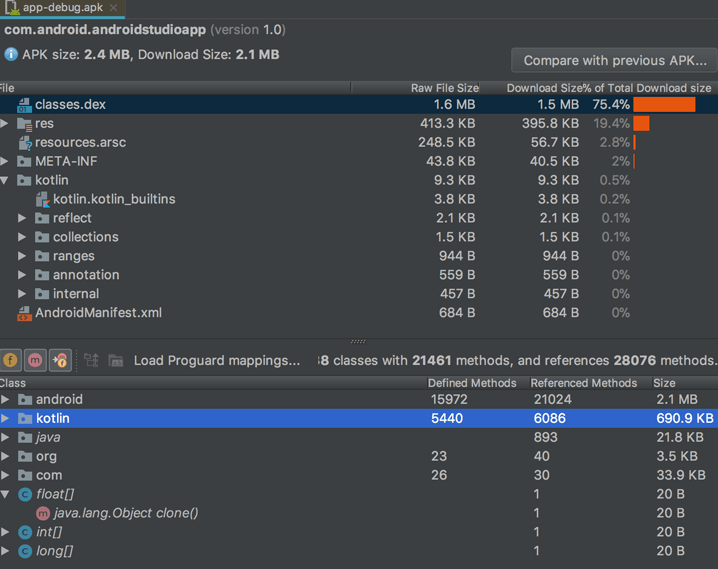This screenshot has height=569, width=718.
Task: Click the java package folder icon
Action: click(x=25, y=438)
